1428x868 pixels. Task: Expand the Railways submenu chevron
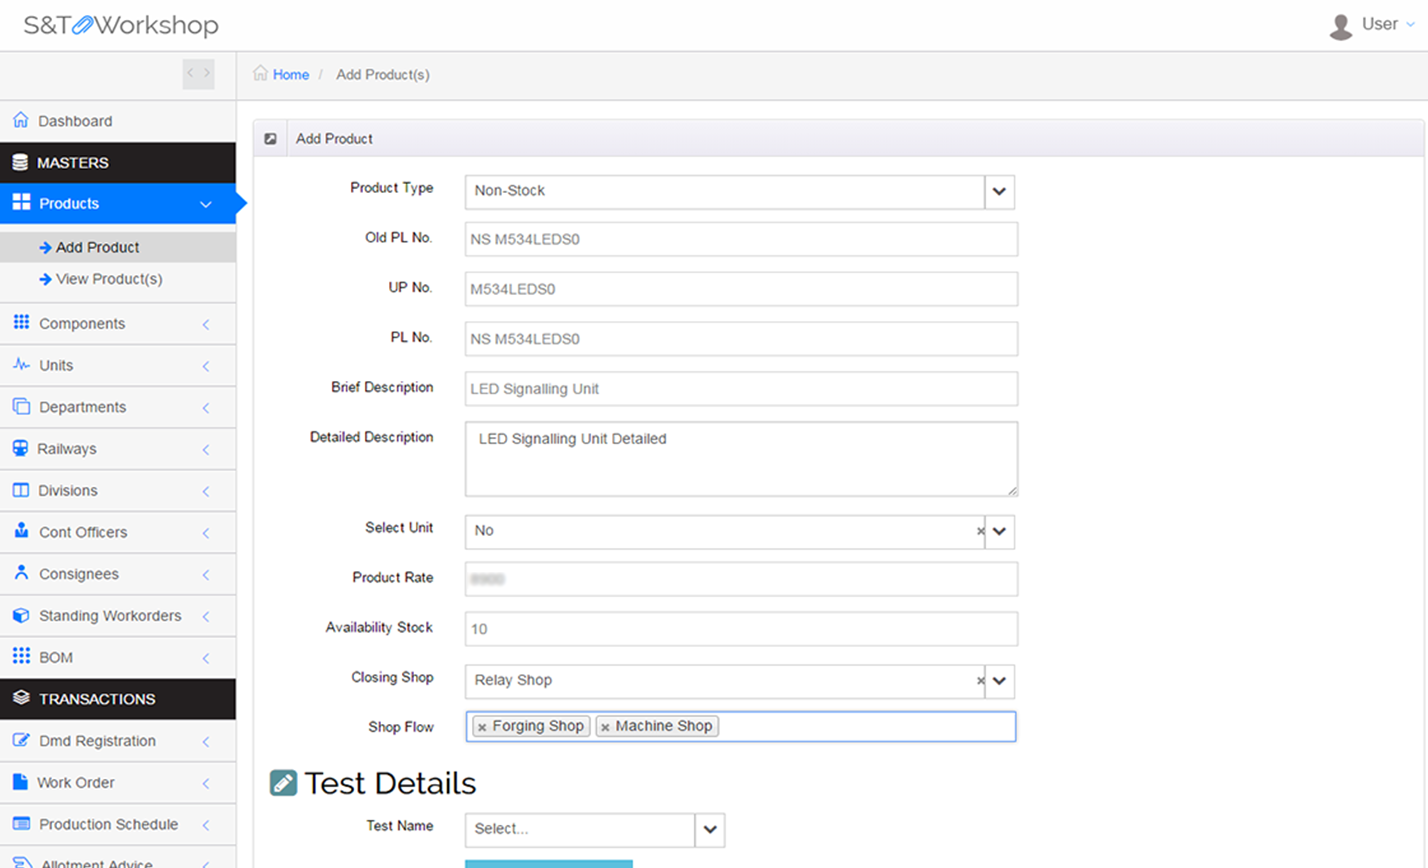pyautogui.click(x=206, y=449)
